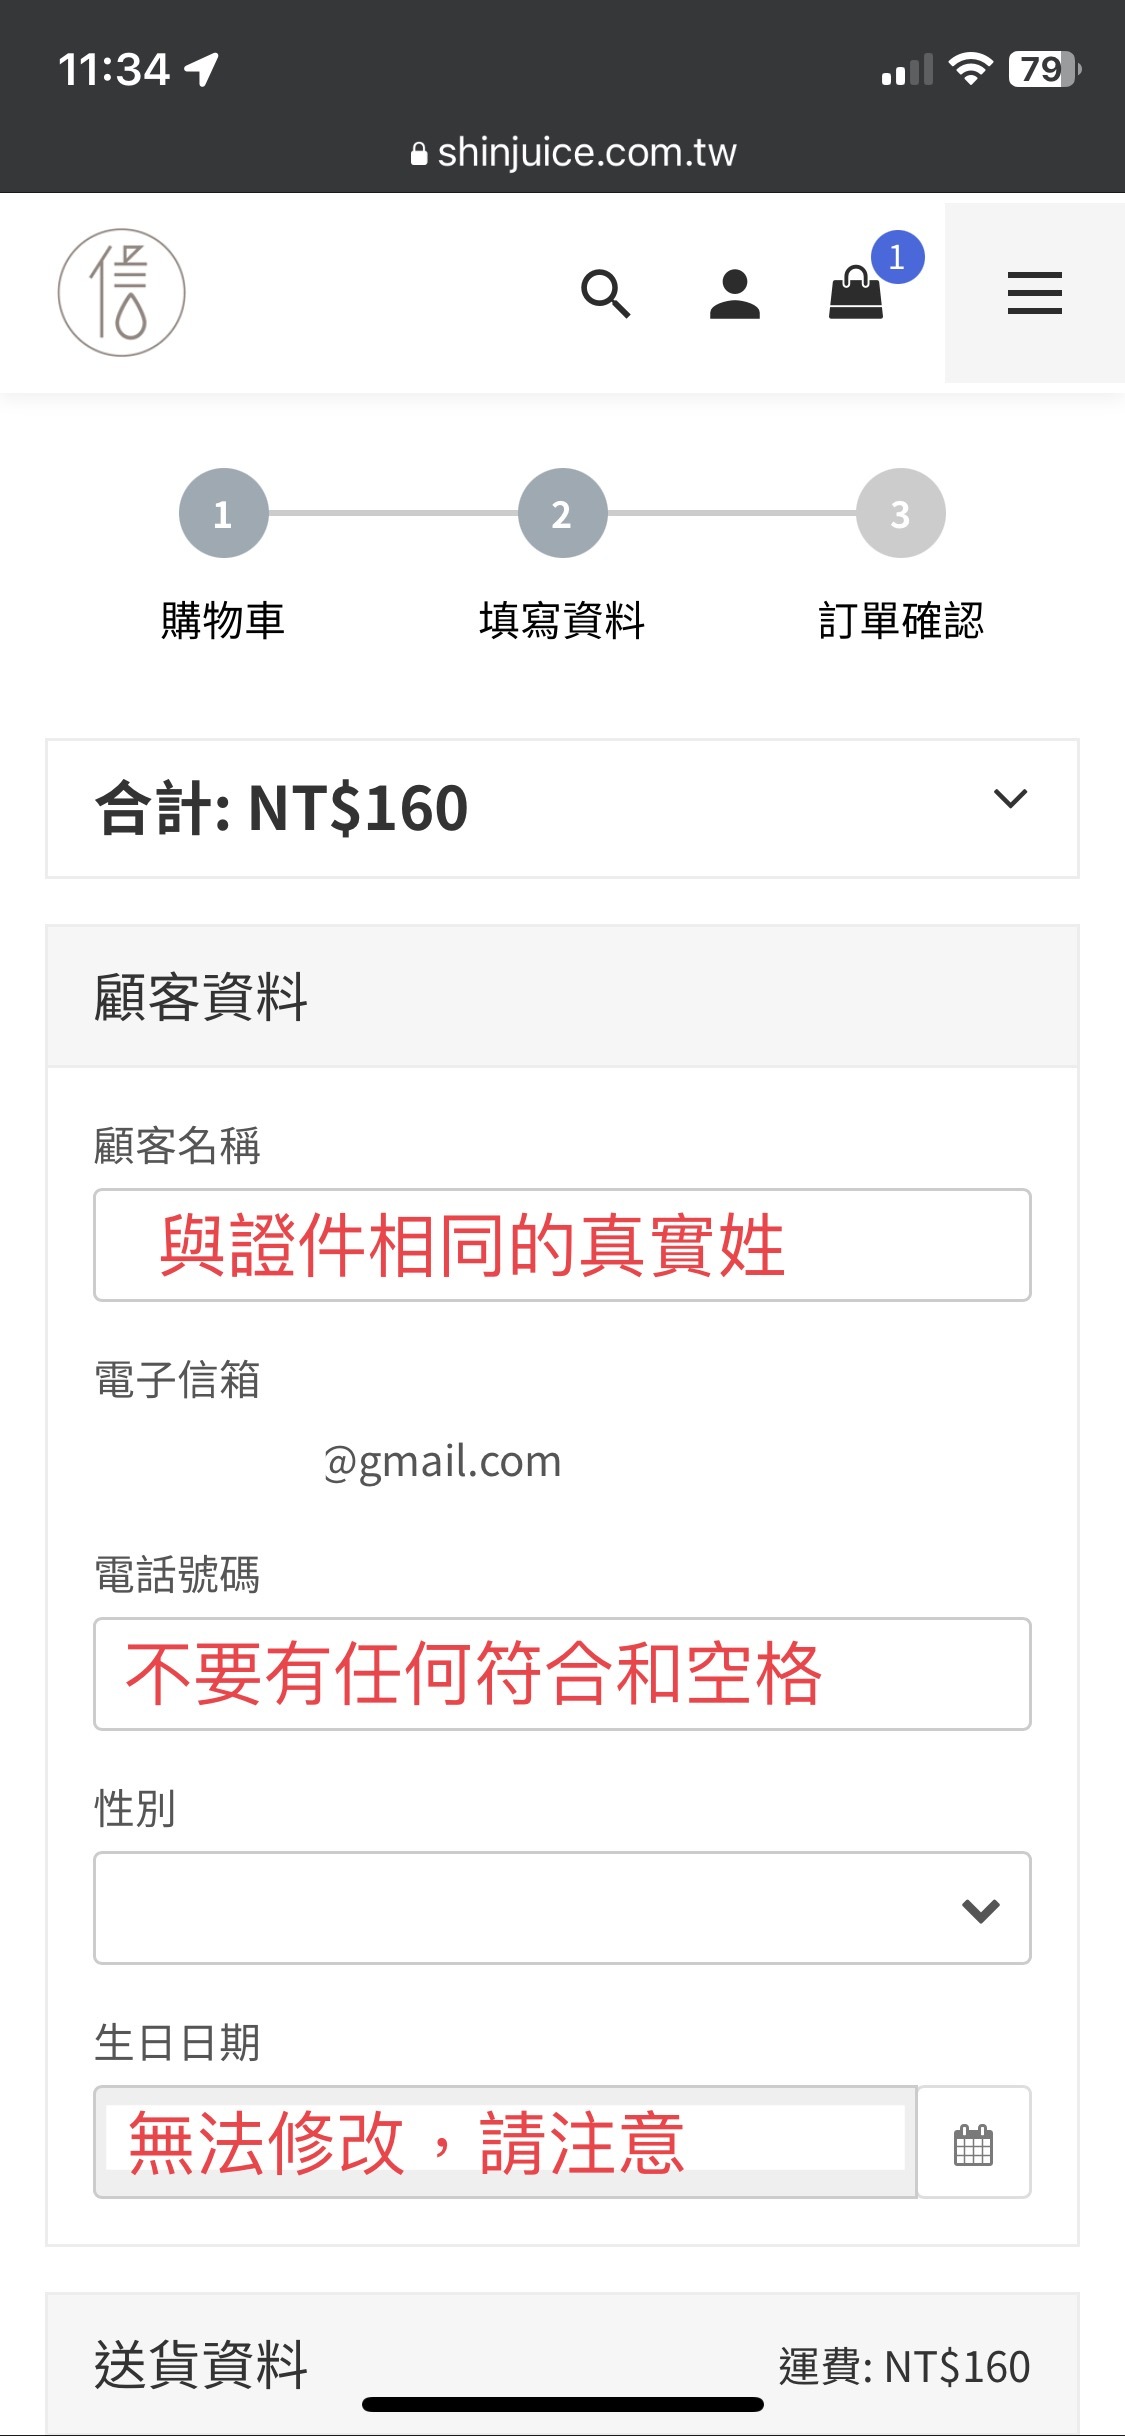Open the 性別 gender dropdown
This screenshot has width=1125, height=2436.
click(x=562, y=1908)
